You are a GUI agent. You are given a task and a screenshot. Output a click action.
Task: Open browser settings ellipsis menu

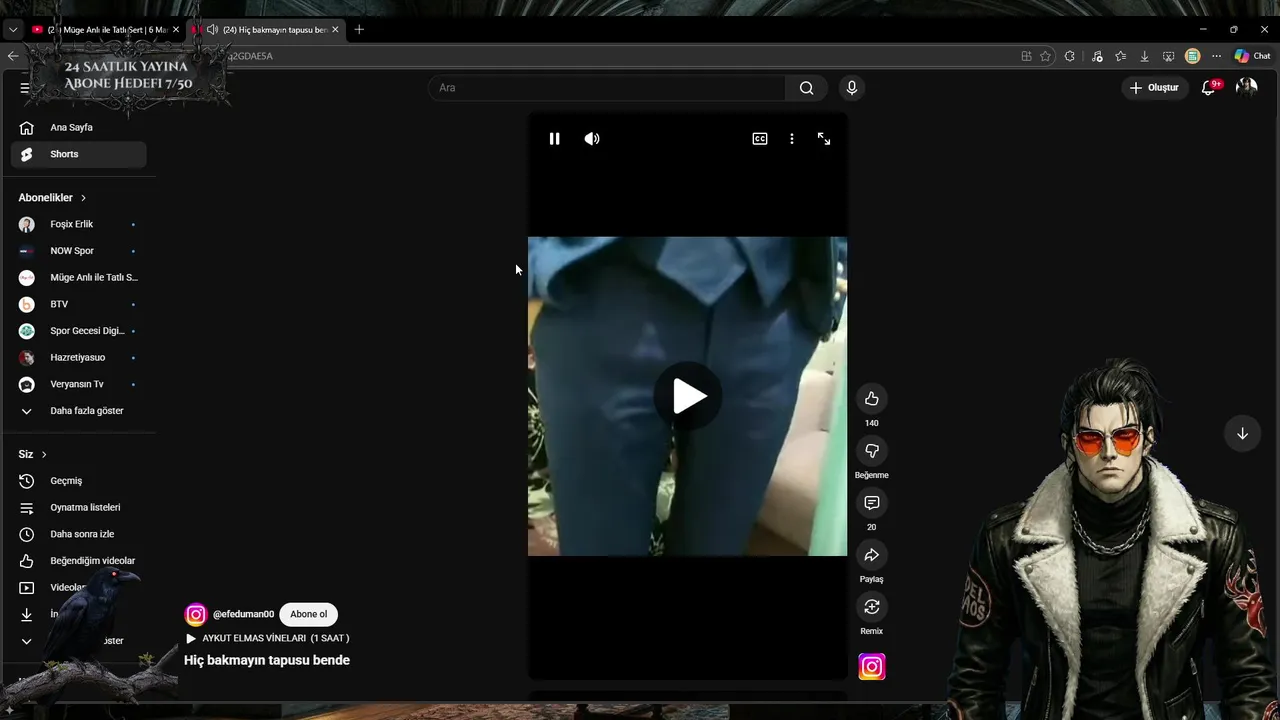(x=1216, y=56)
